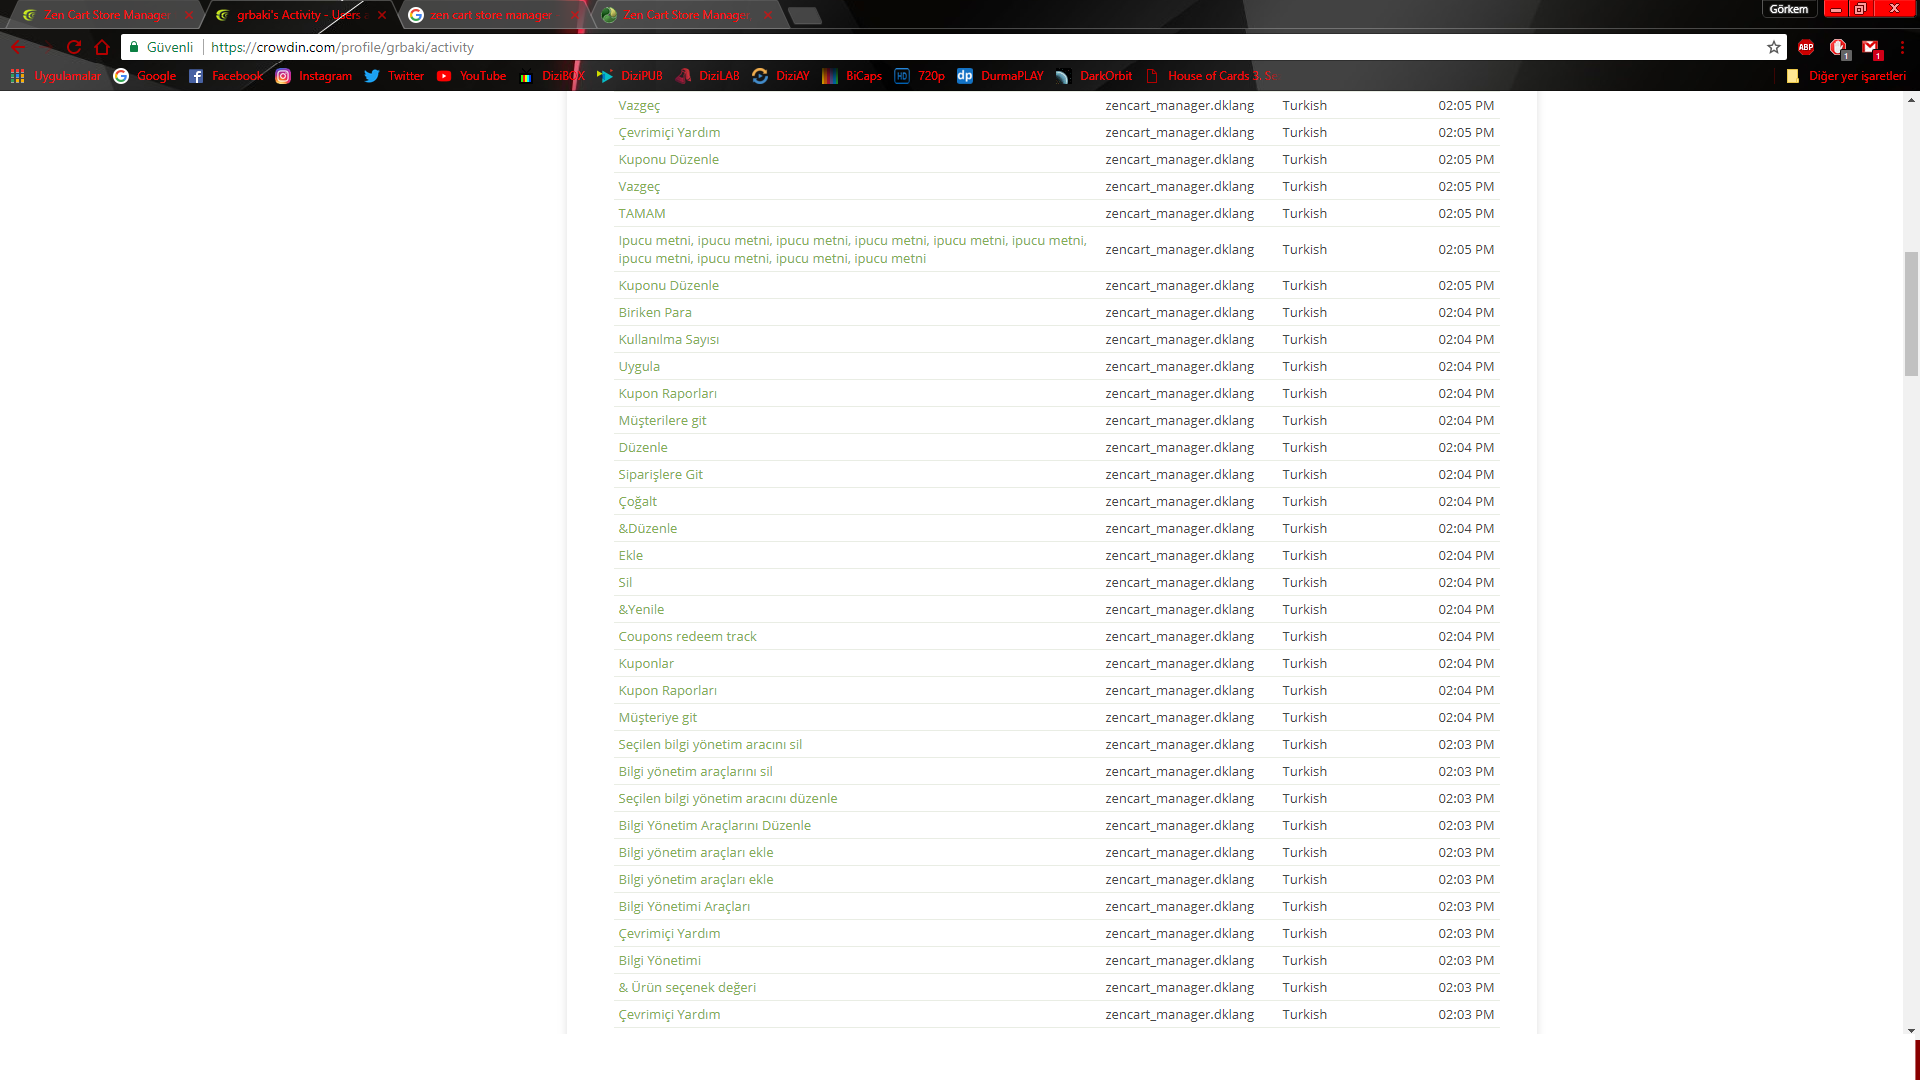1920x1080 pixels.
Task: Open the DarkOrbit bookmark
Action: coord(1094,76)
